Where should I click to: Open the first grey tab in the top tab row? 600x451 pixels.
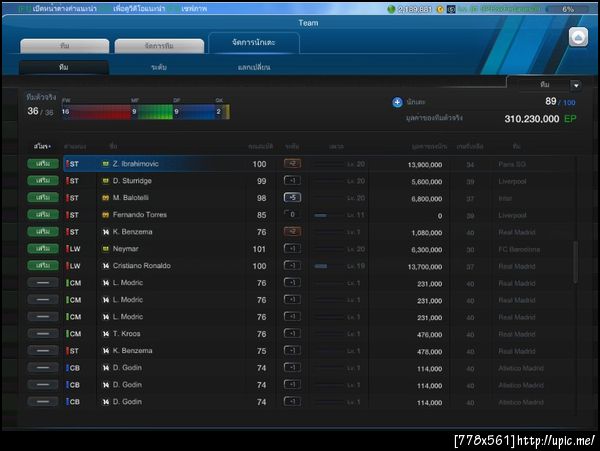coord(65,46)
